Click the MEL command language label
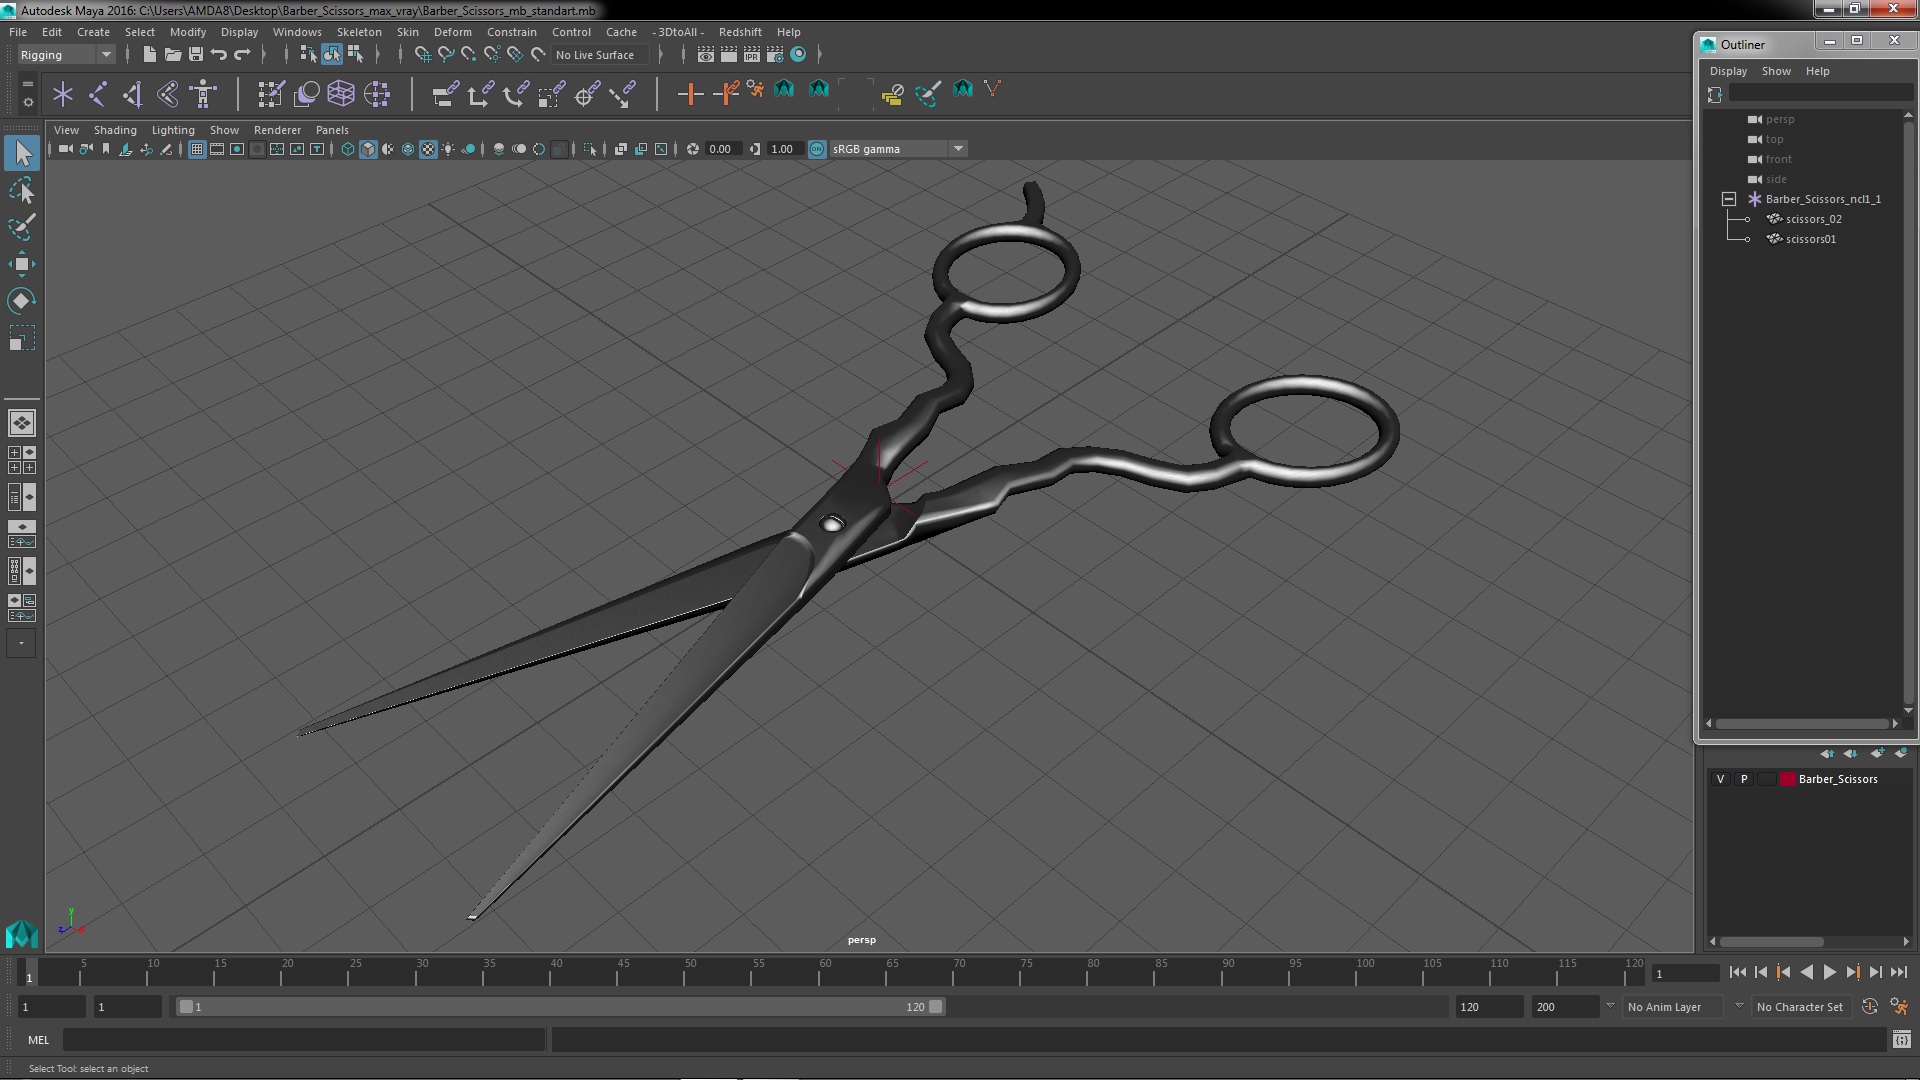The height and width of the screenshot is (1080, 1920). point(38,1040)
